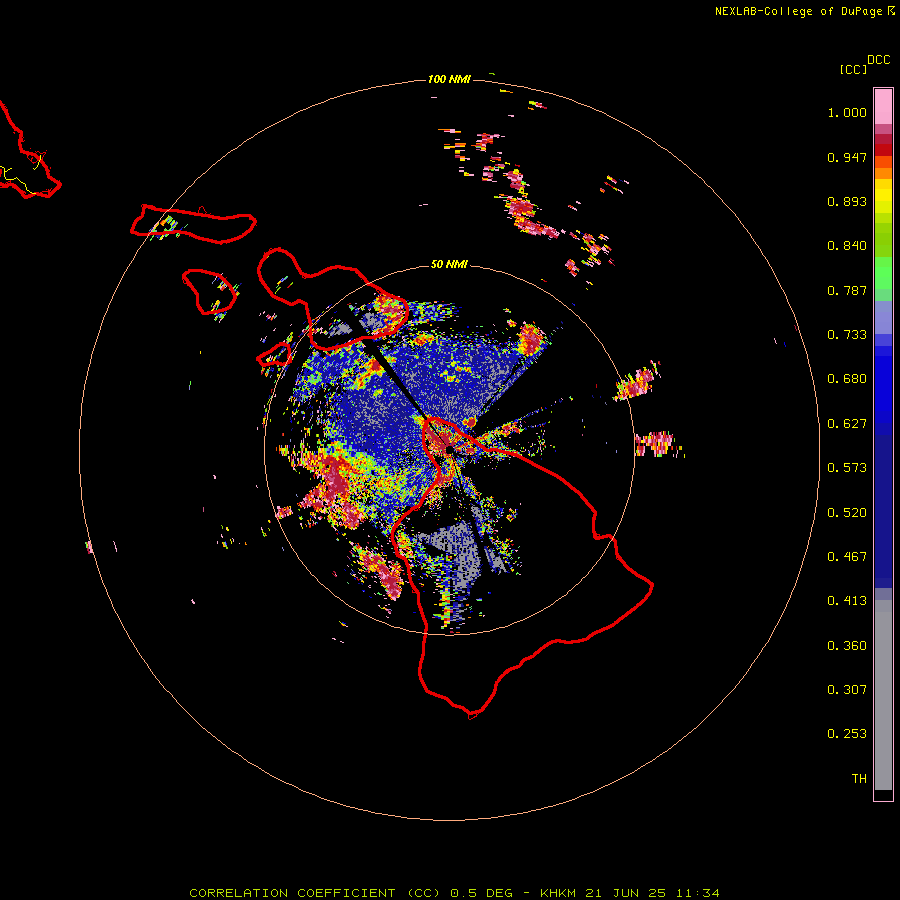Click the 0.680 legend value
The height and width of the screenshot is (900, 900).
[x=847, y=379]
